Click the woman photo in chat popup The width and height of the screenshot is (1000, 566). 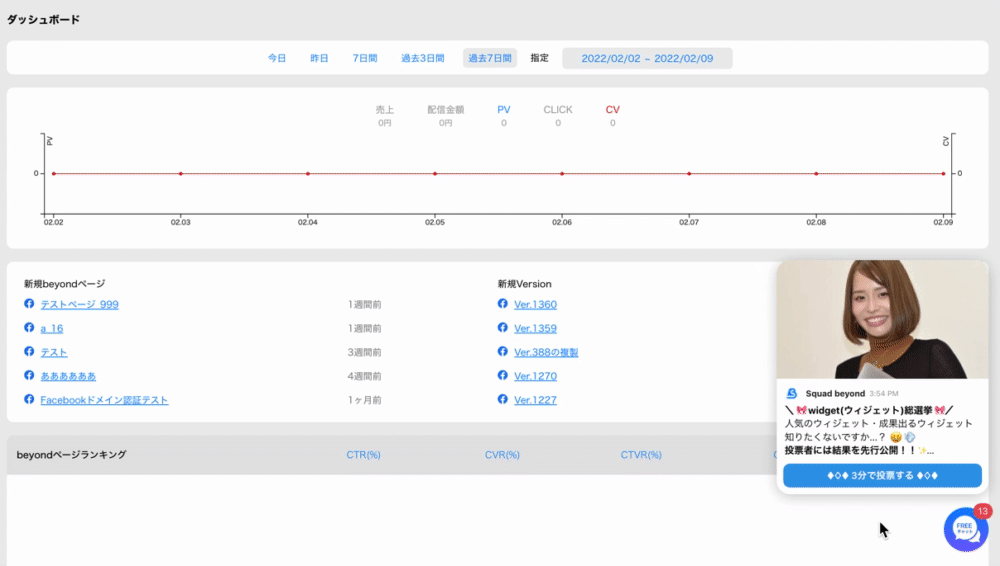point(882,319)
